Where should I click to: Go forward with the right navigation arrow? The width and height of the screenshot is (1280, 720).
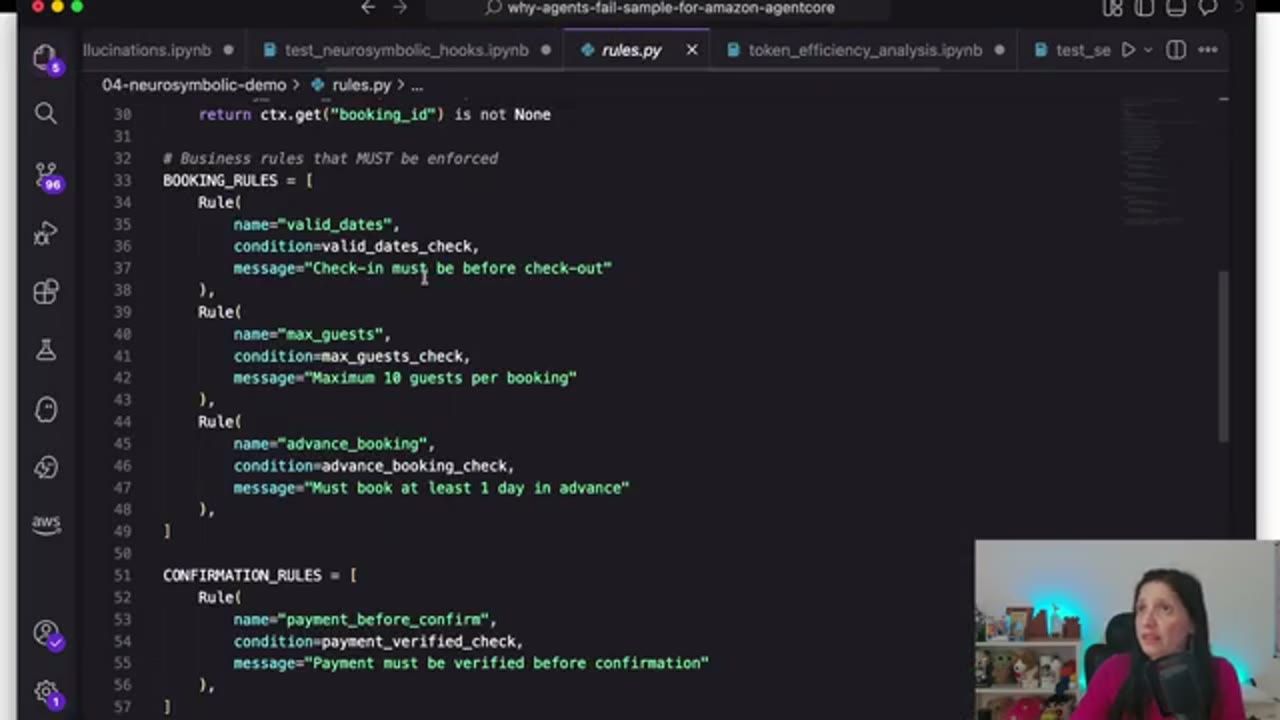[x=400, y=8]
